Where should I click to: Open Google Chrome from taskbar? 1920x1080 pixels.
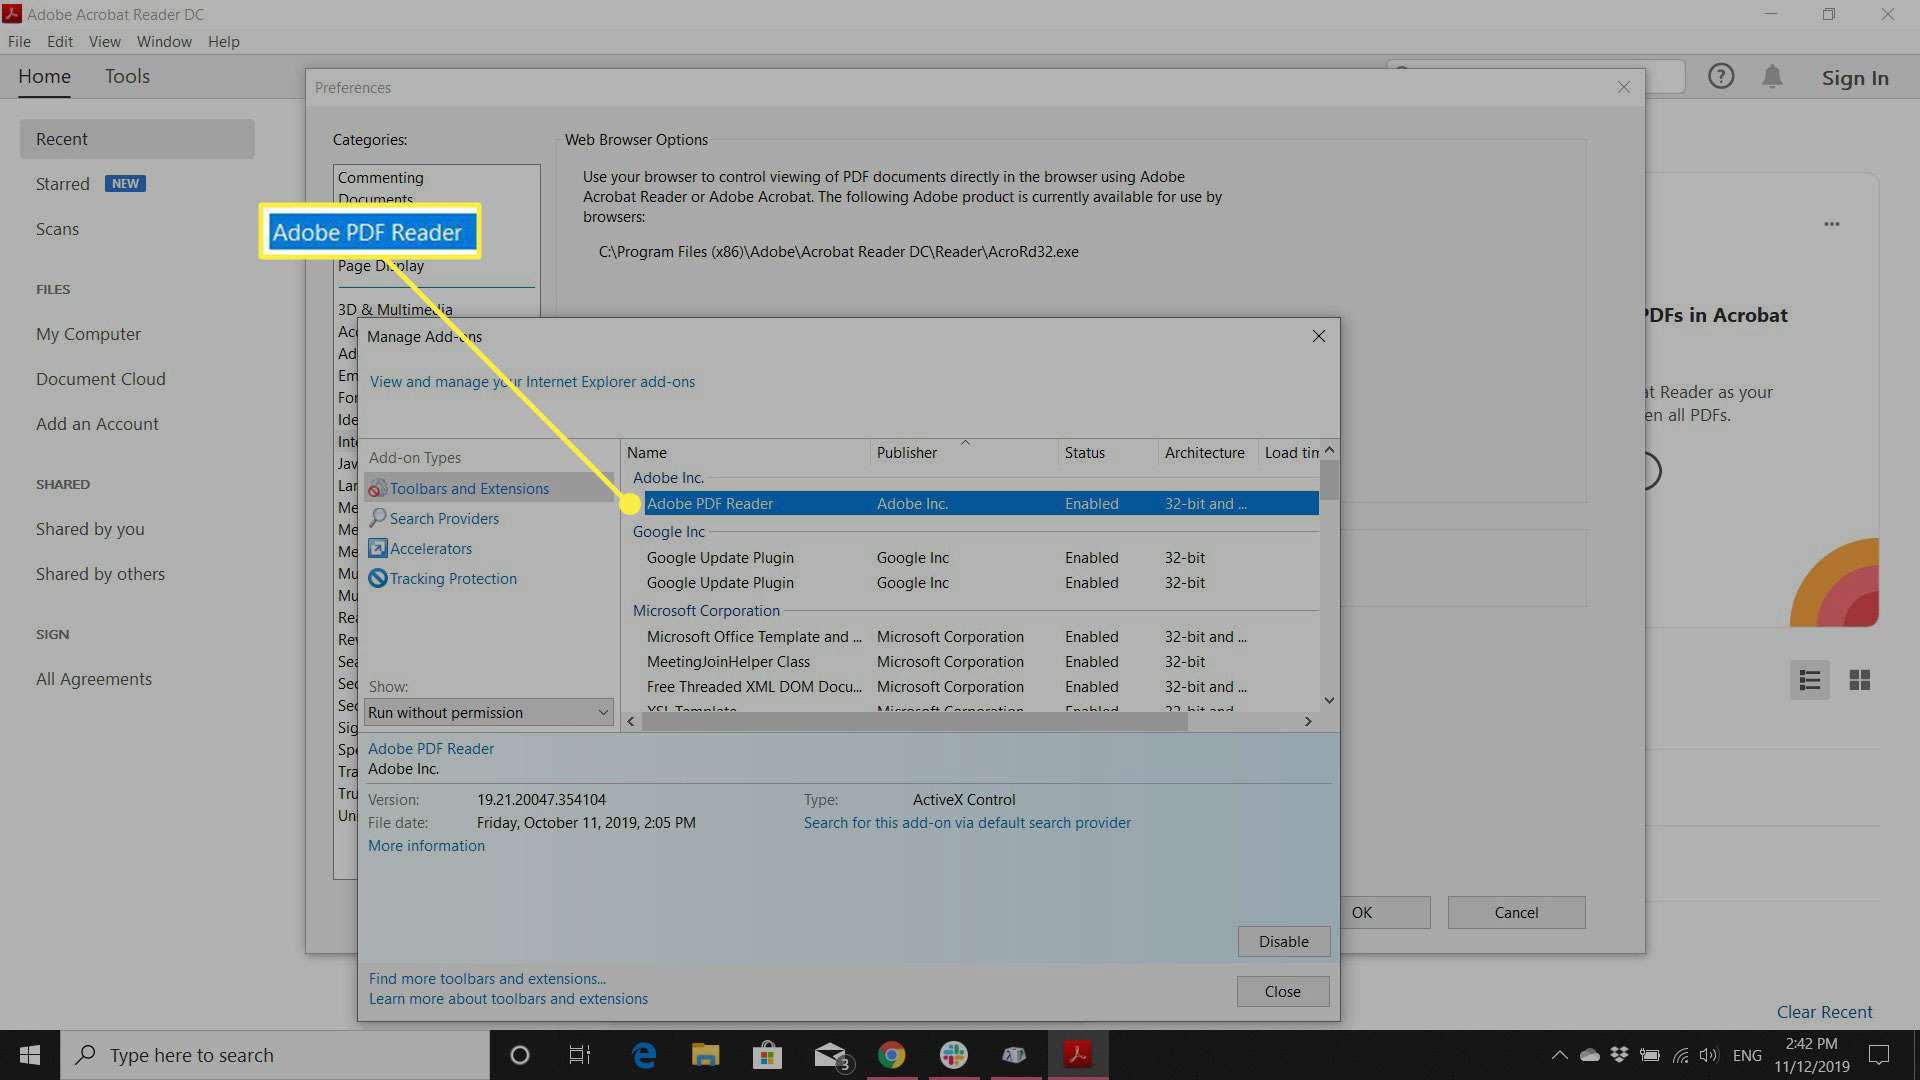[891, 1055]
